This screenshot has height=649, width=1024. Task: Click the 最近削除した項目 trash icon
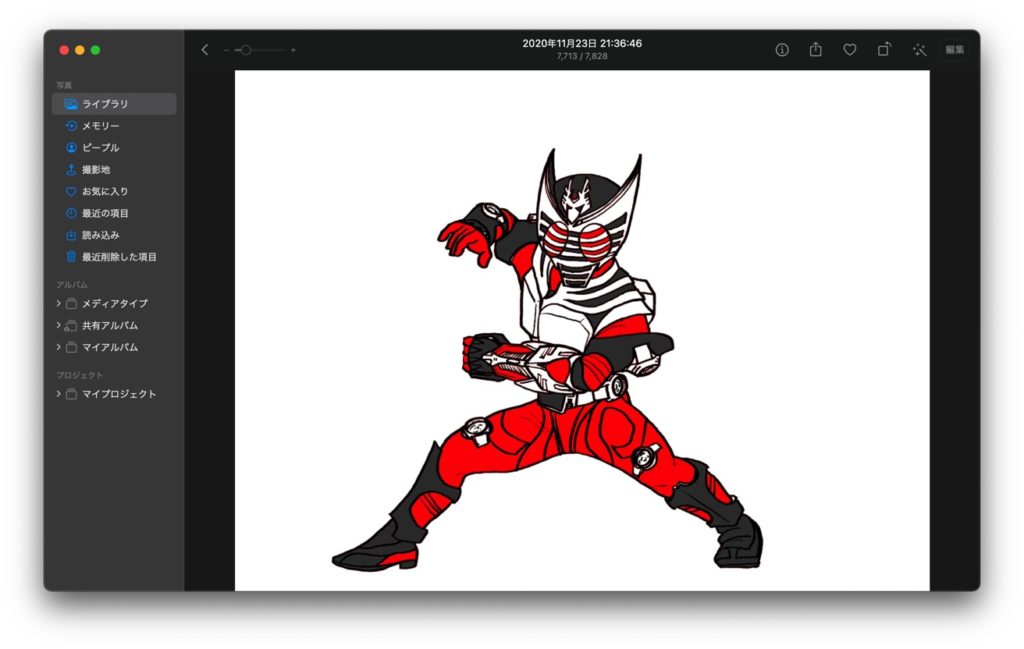pos(71,257)
